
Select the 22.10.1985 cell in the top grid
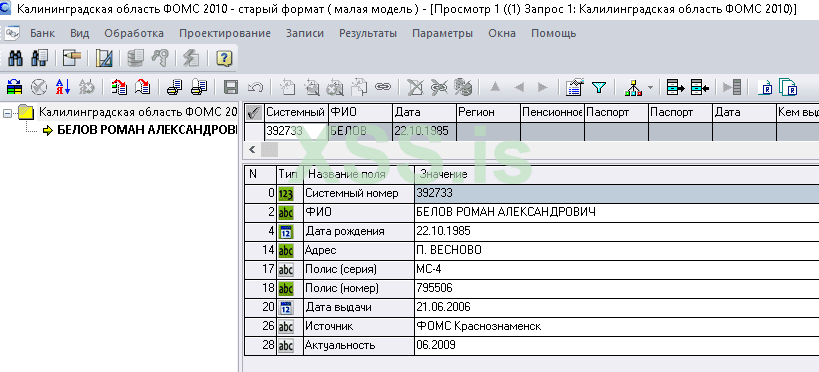[x=424, y=131]
